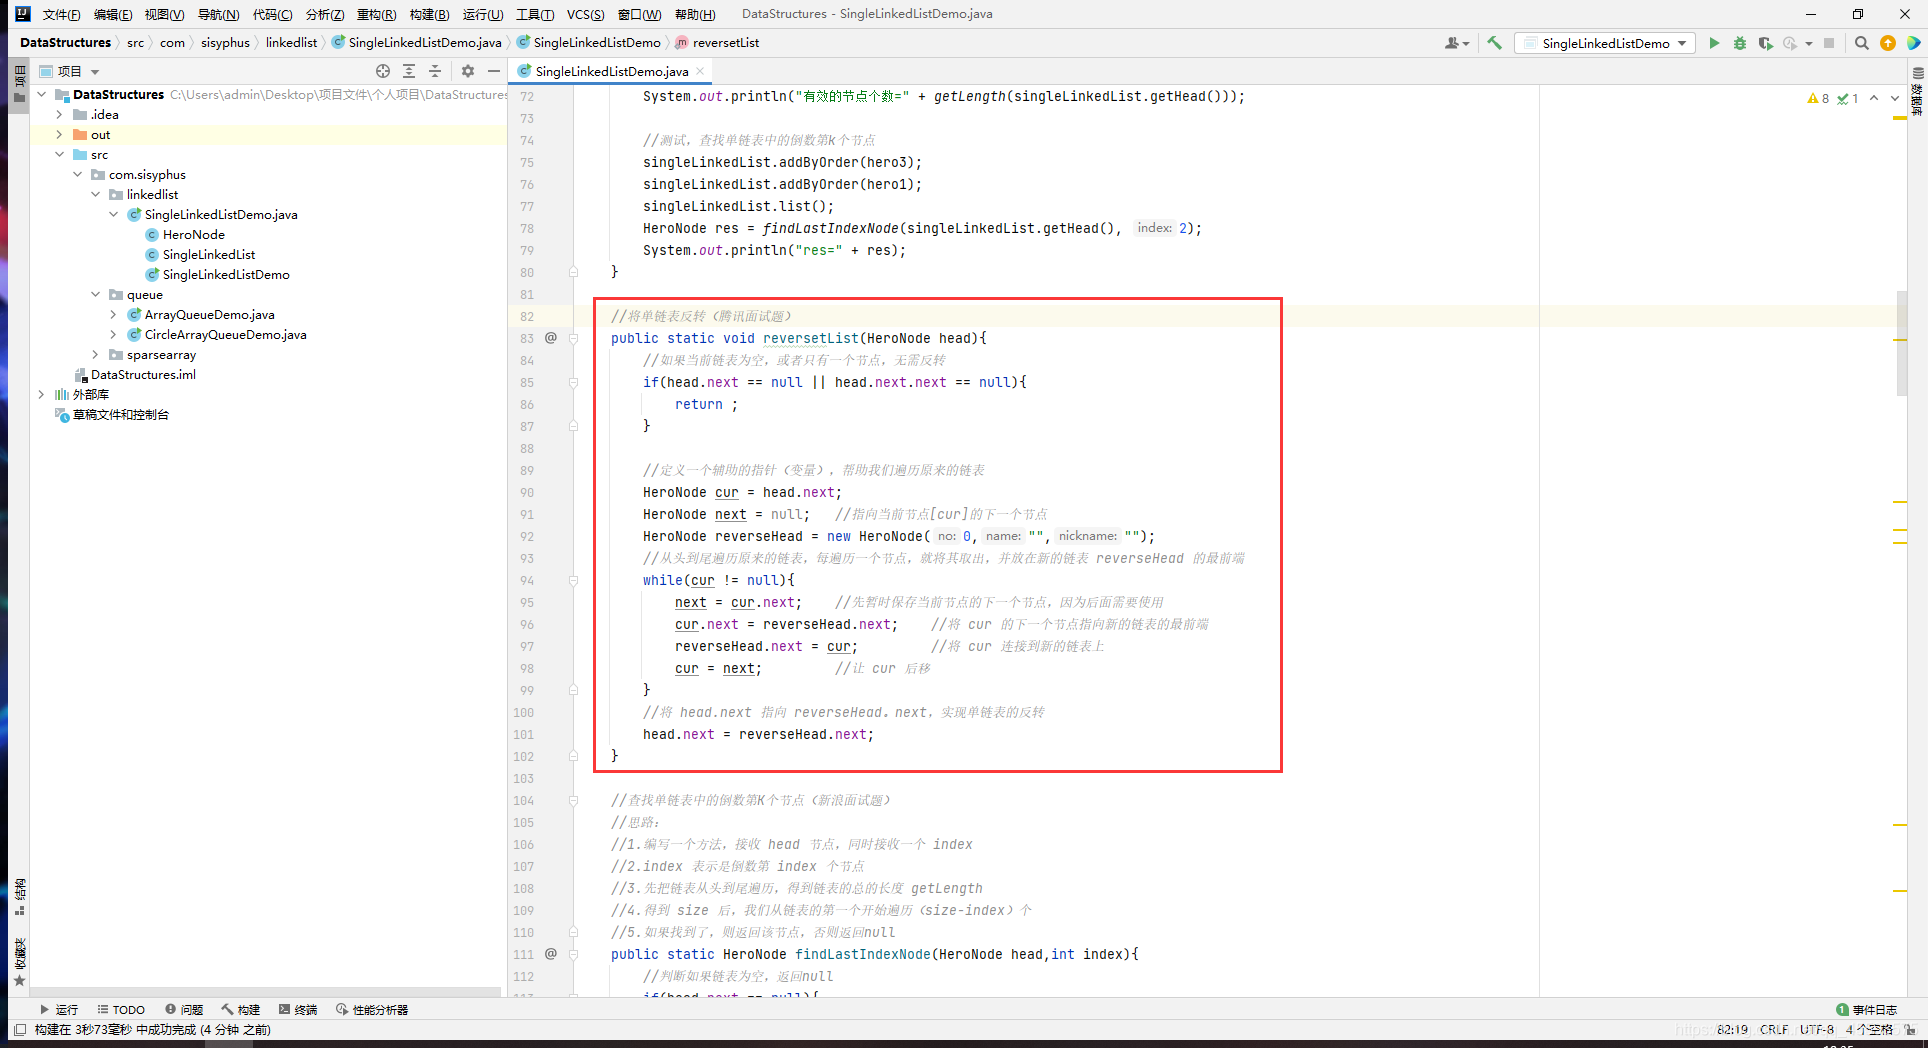
Task: Click the gutter annotation icon at line 111
Action: (551, 954)
